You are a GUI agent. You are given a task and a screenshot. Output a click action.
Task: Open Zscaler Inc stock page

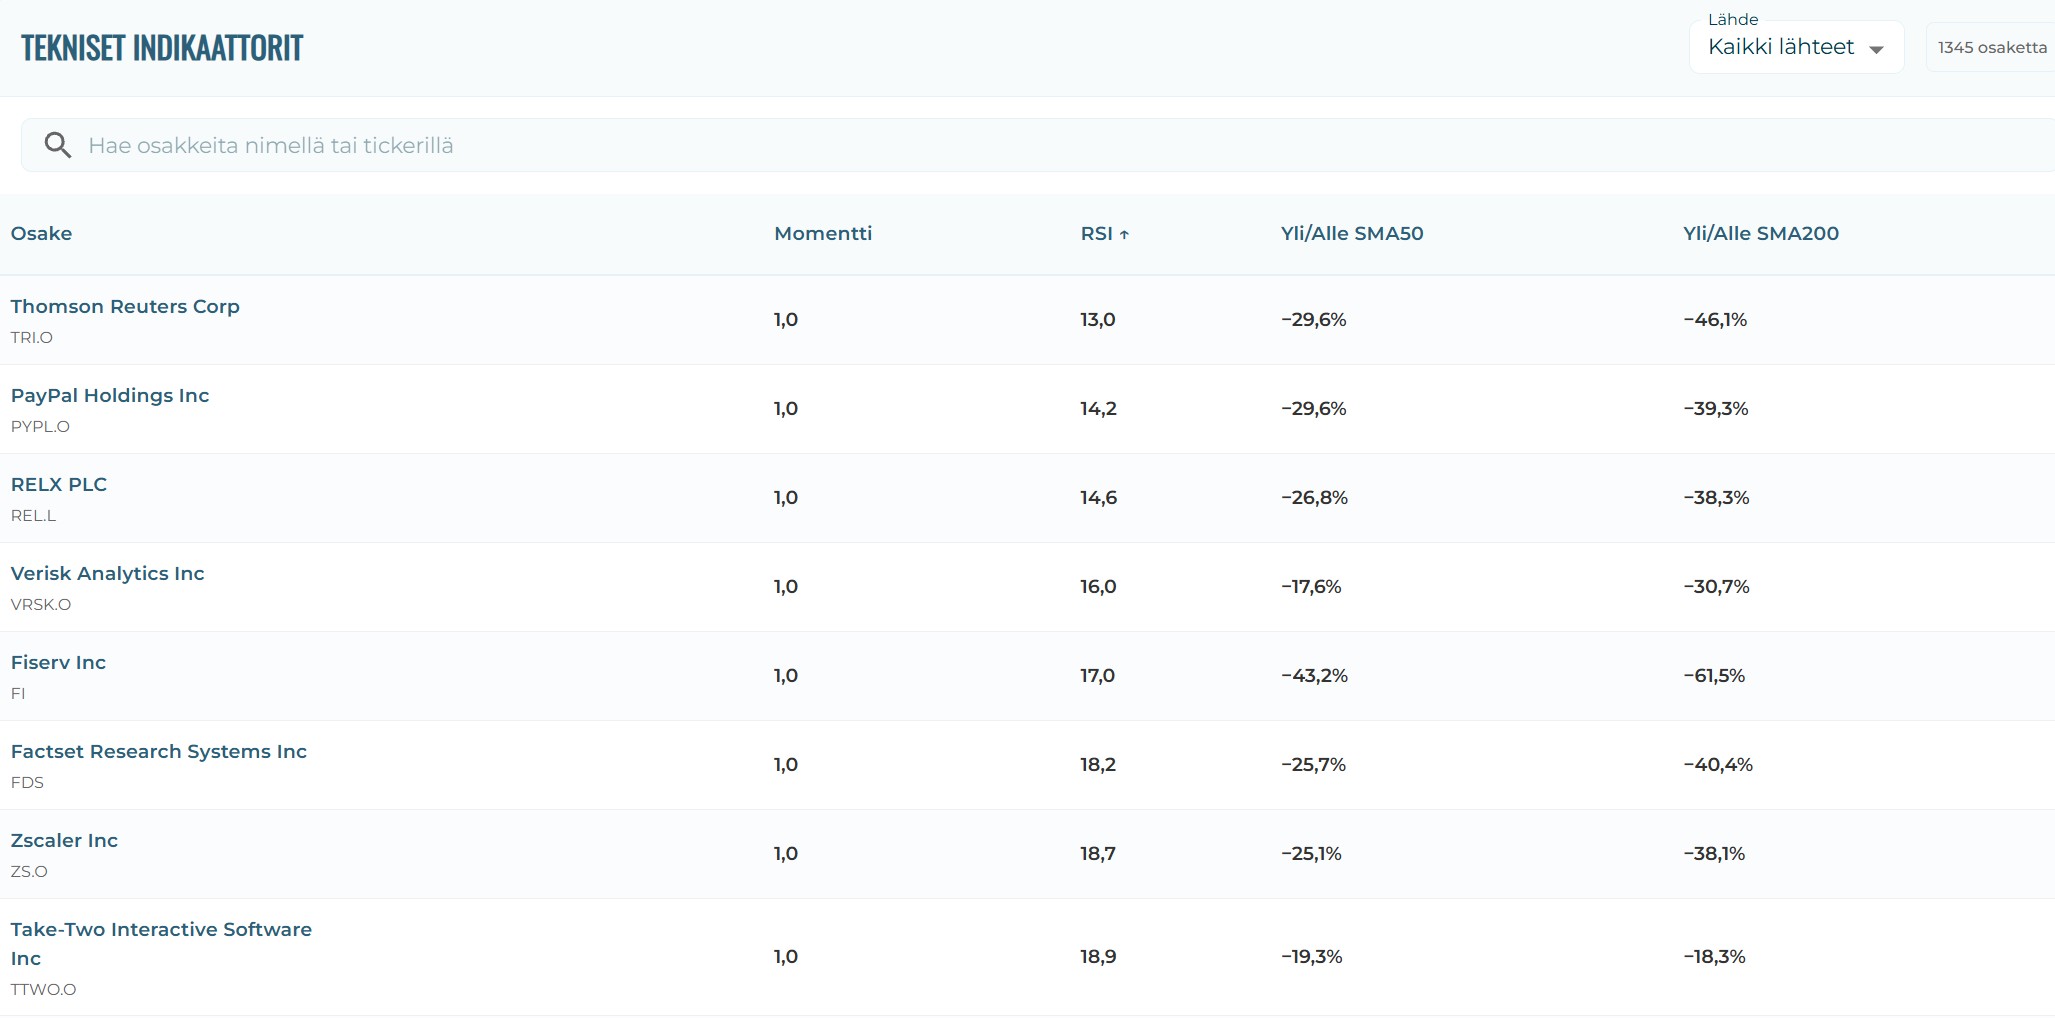click(64, 841)
